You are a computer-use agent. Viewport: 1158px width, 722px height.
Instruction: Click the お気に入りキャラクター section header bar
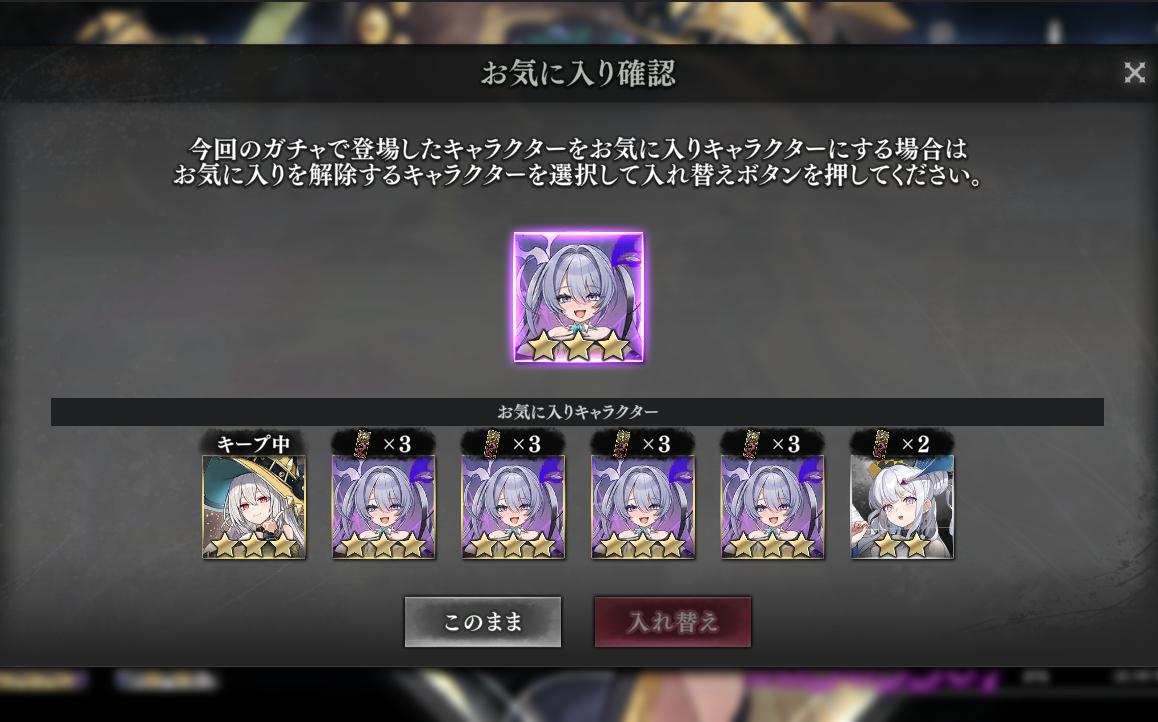578,412
